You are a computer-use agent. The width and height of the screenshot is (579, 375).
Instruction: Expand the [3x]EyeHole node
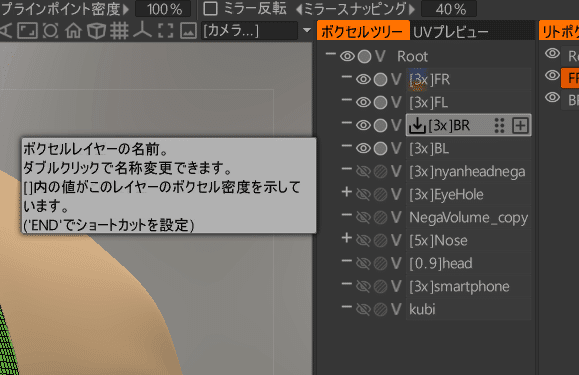[x=346, y=192]
